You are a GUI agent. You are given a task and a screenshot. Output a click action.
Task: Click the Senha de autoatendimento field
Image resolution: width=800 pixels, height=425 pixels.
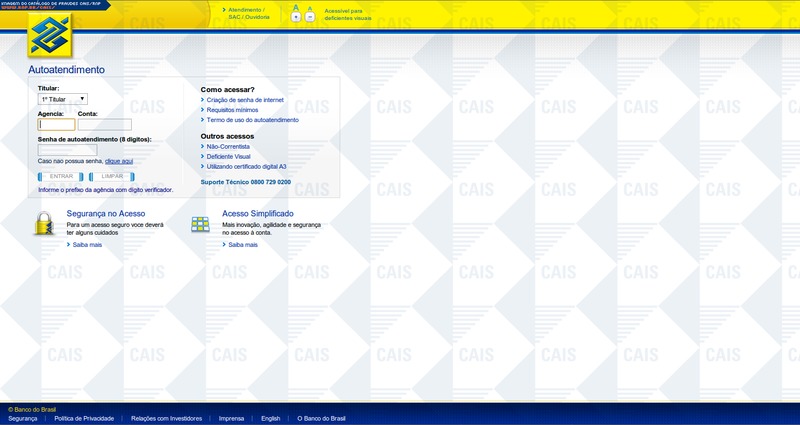67,150
